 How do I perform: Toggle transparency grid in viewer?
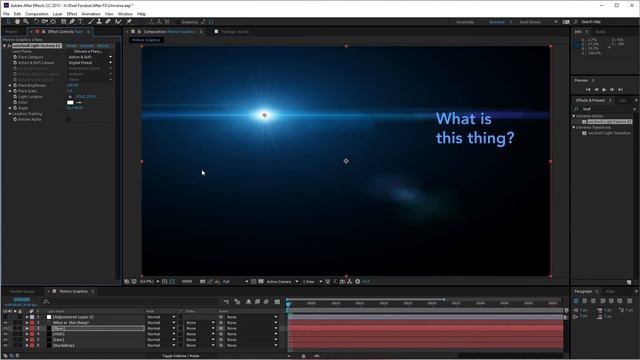(x=261, y=282)
